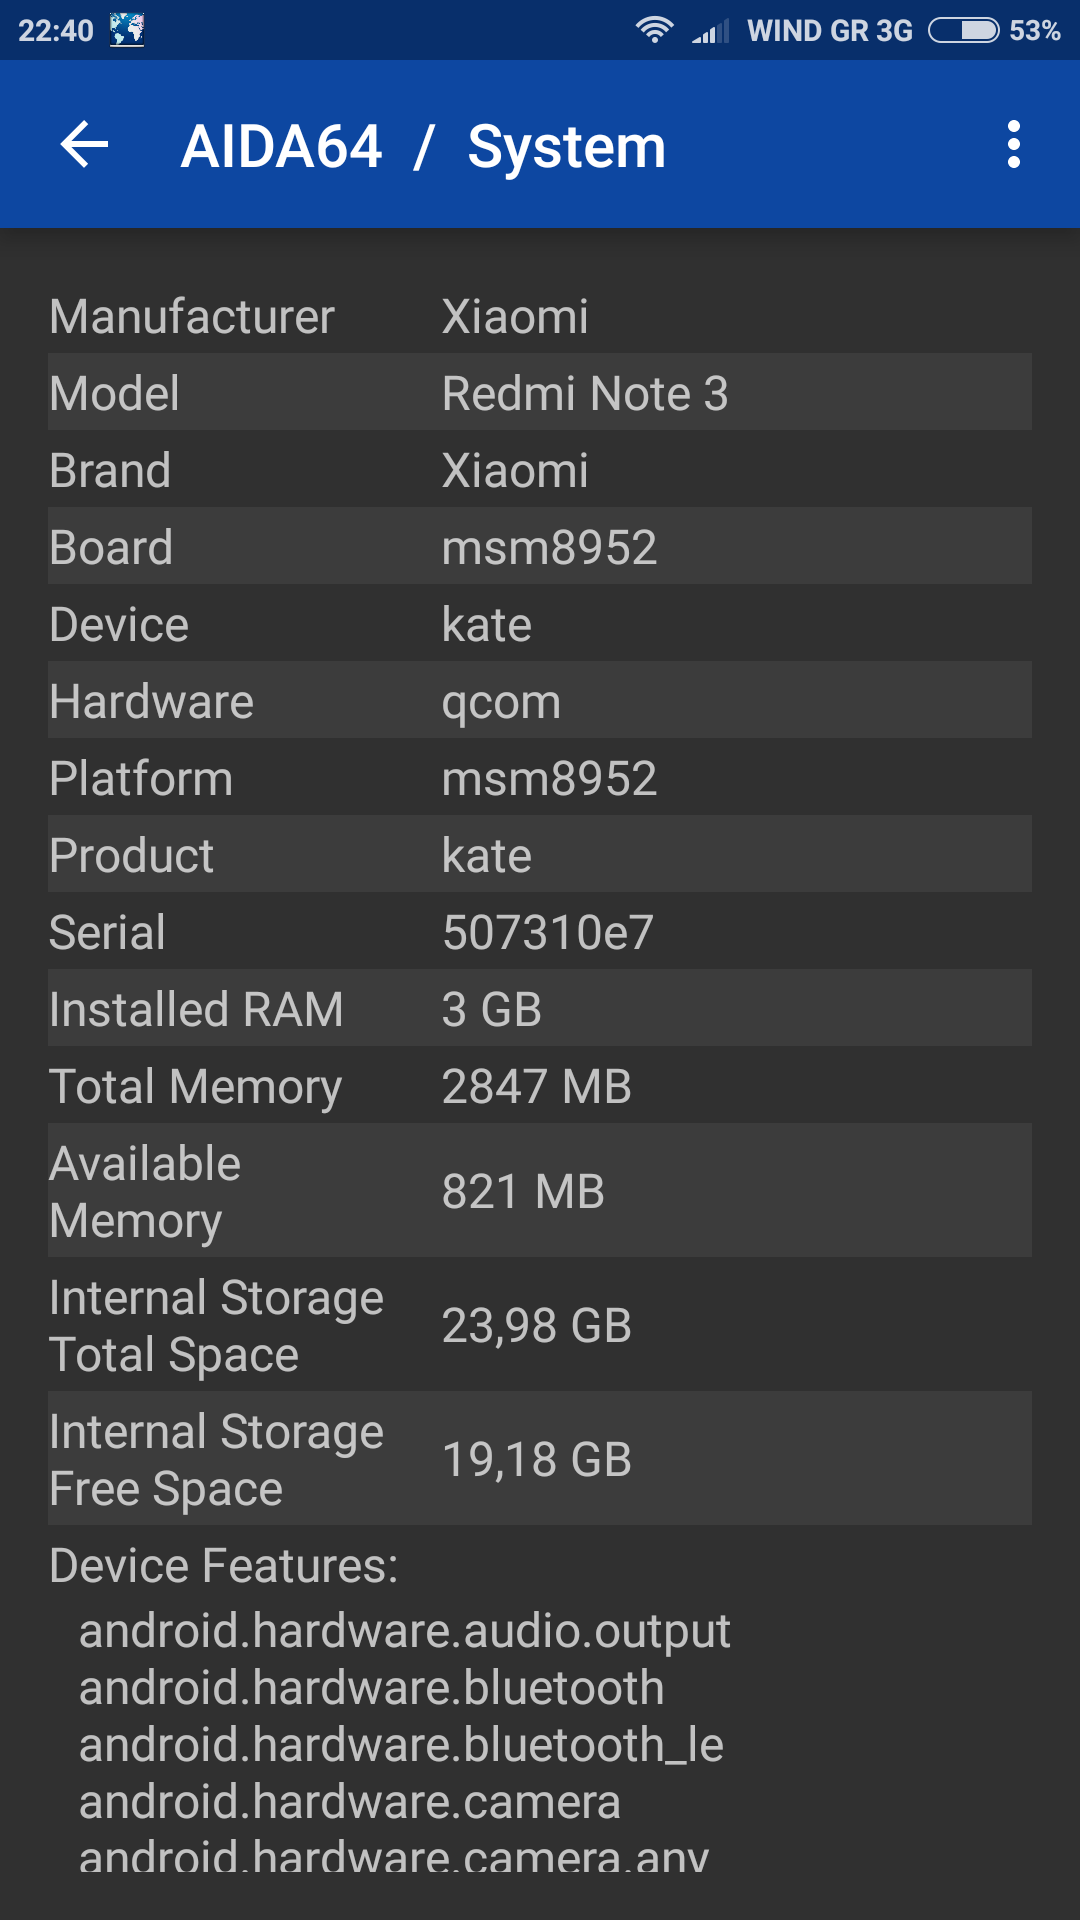This screenshot has width=1080, height=1920.
Task: Tap the Wi-Fi status icon
Action: (654, 30)
